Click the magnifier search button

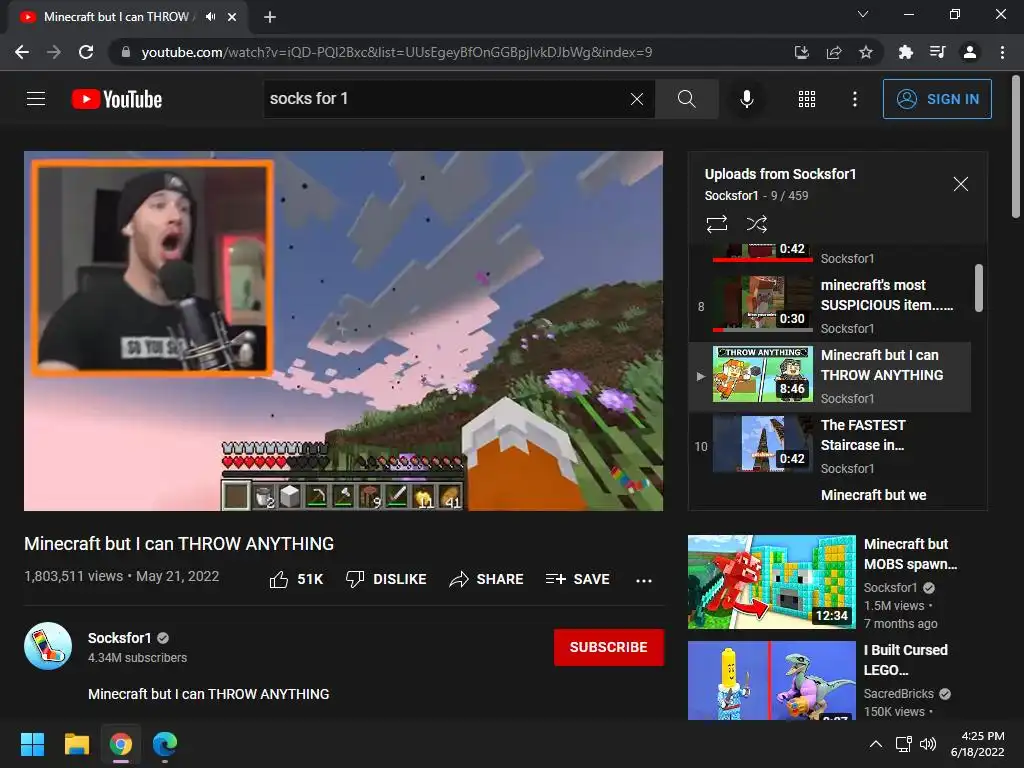686,99
